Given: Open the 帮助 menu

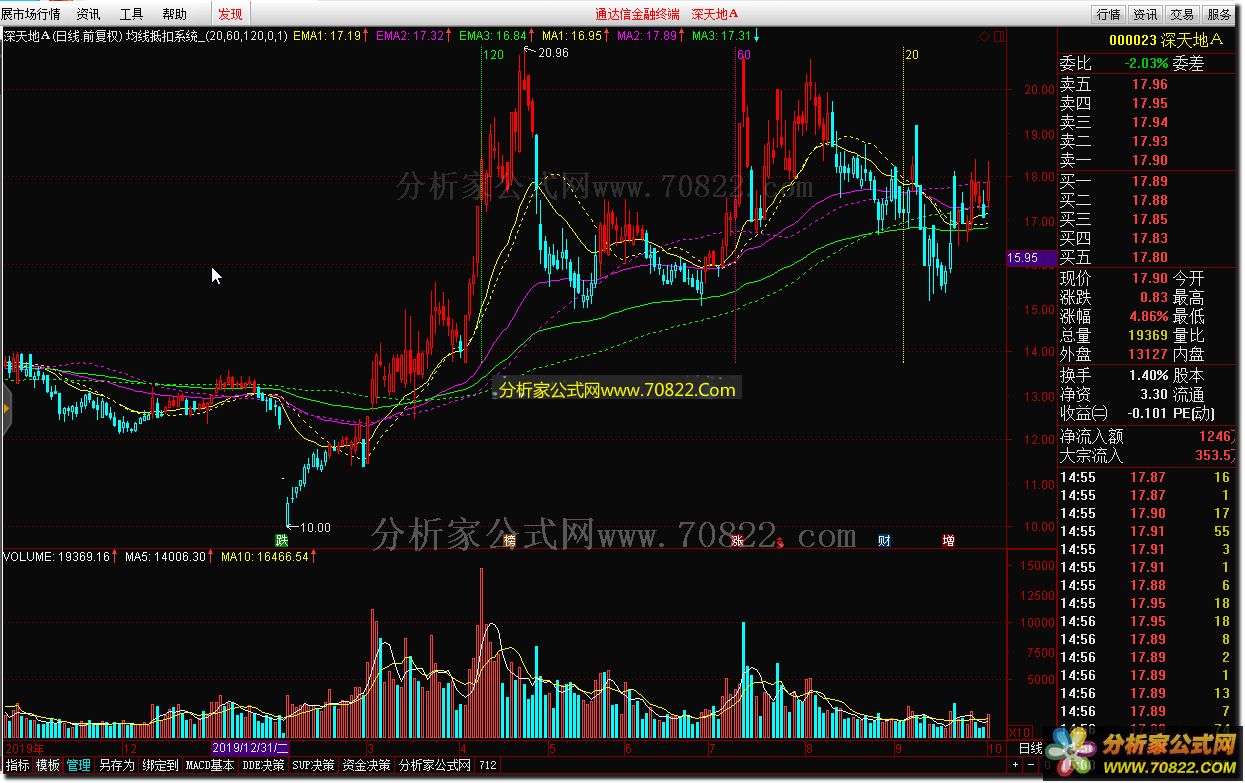Looking at the screenshot, I should click(x=174, y=14).
